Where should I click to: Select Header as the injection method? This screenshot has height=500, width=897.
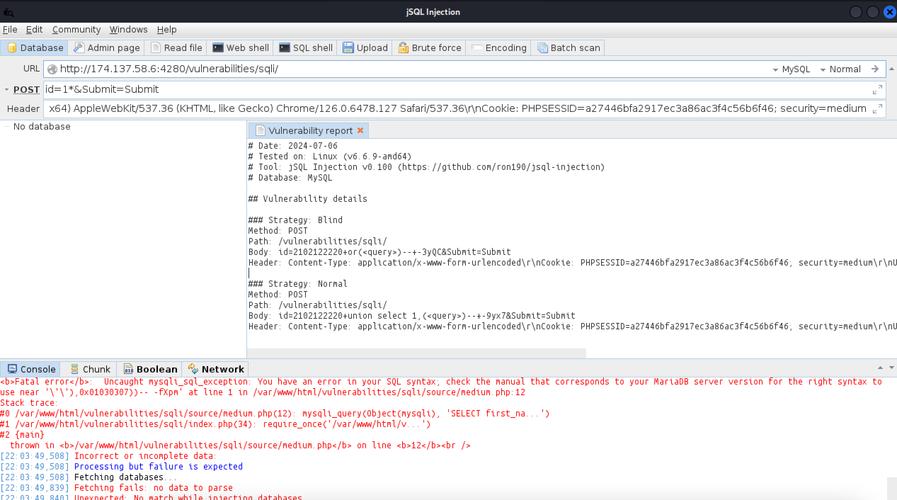click(x=23, y=108)
